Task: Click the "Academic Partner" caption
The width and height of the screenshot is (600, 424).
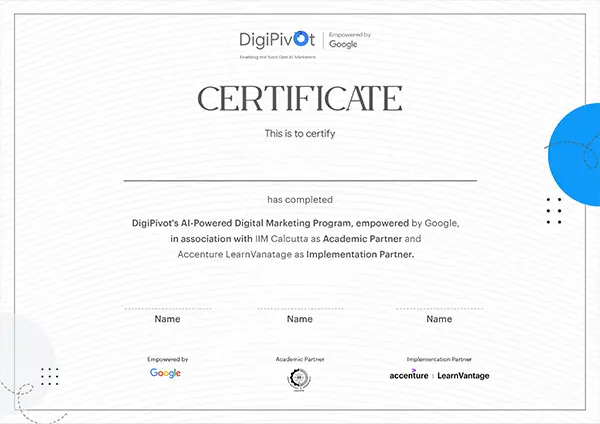Action: tap(300, 359)
